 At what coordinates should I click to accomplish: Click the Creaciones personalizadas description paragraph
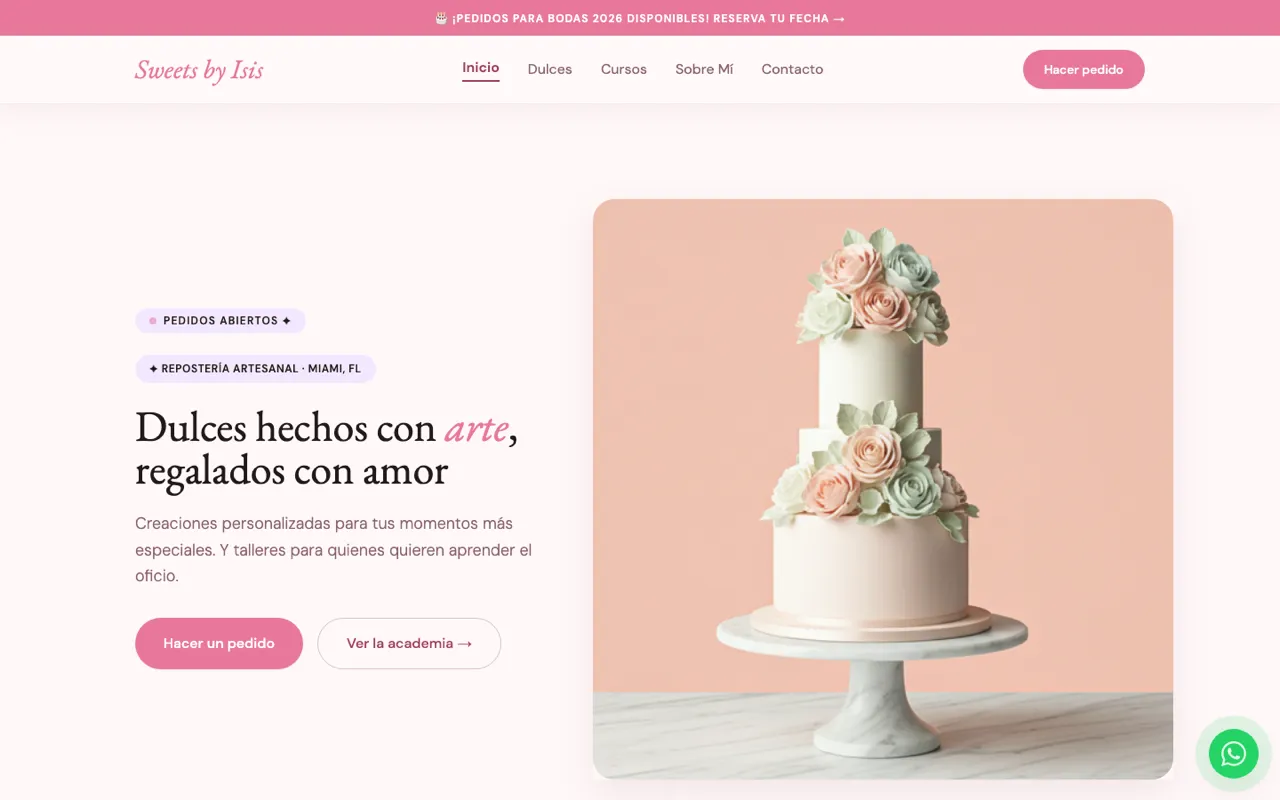coord(334,549)
